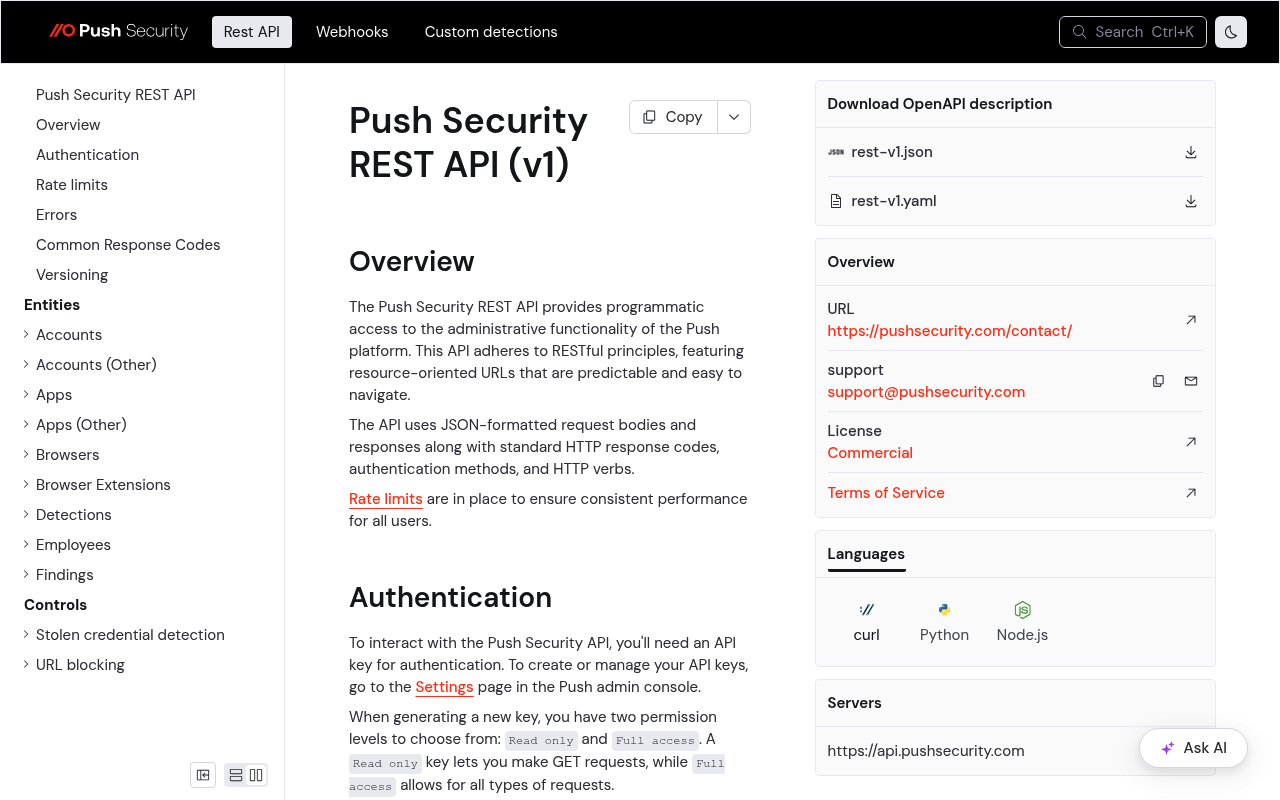Switch to two-column layout view icon

tap(256, 775)
